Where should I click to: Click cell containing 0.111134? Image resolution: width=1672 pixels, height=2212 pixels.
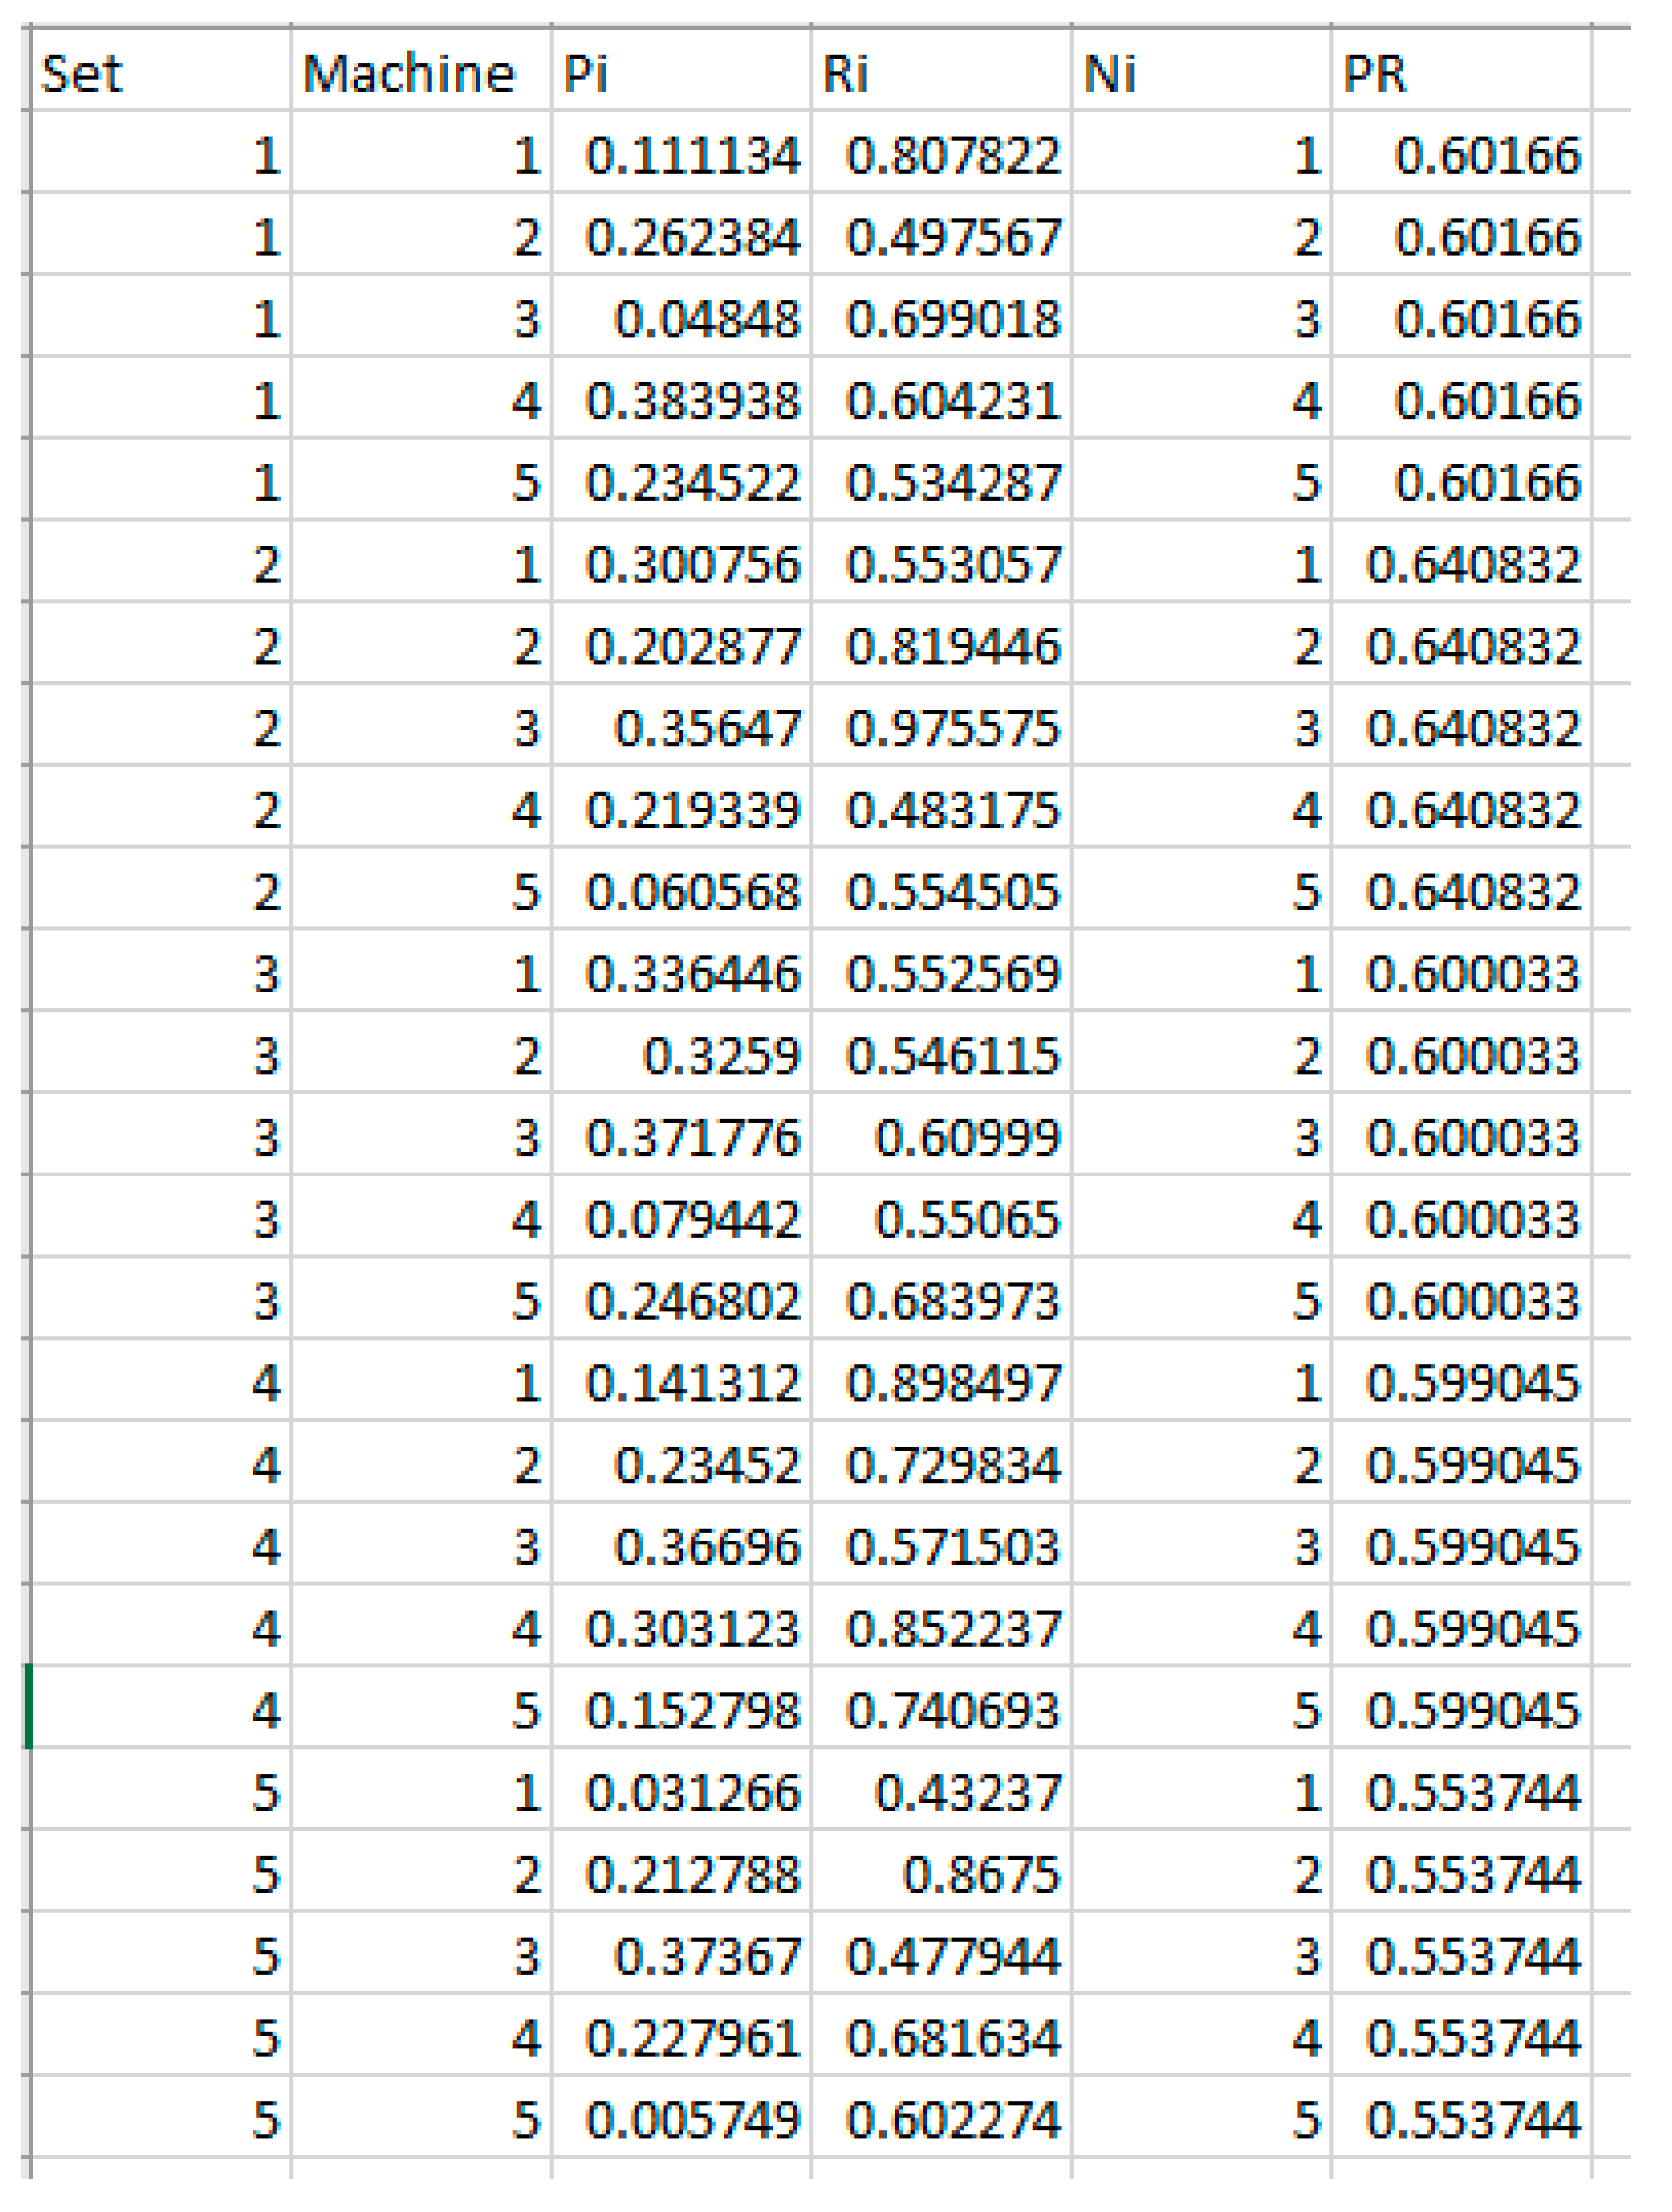tap(692, 155)
